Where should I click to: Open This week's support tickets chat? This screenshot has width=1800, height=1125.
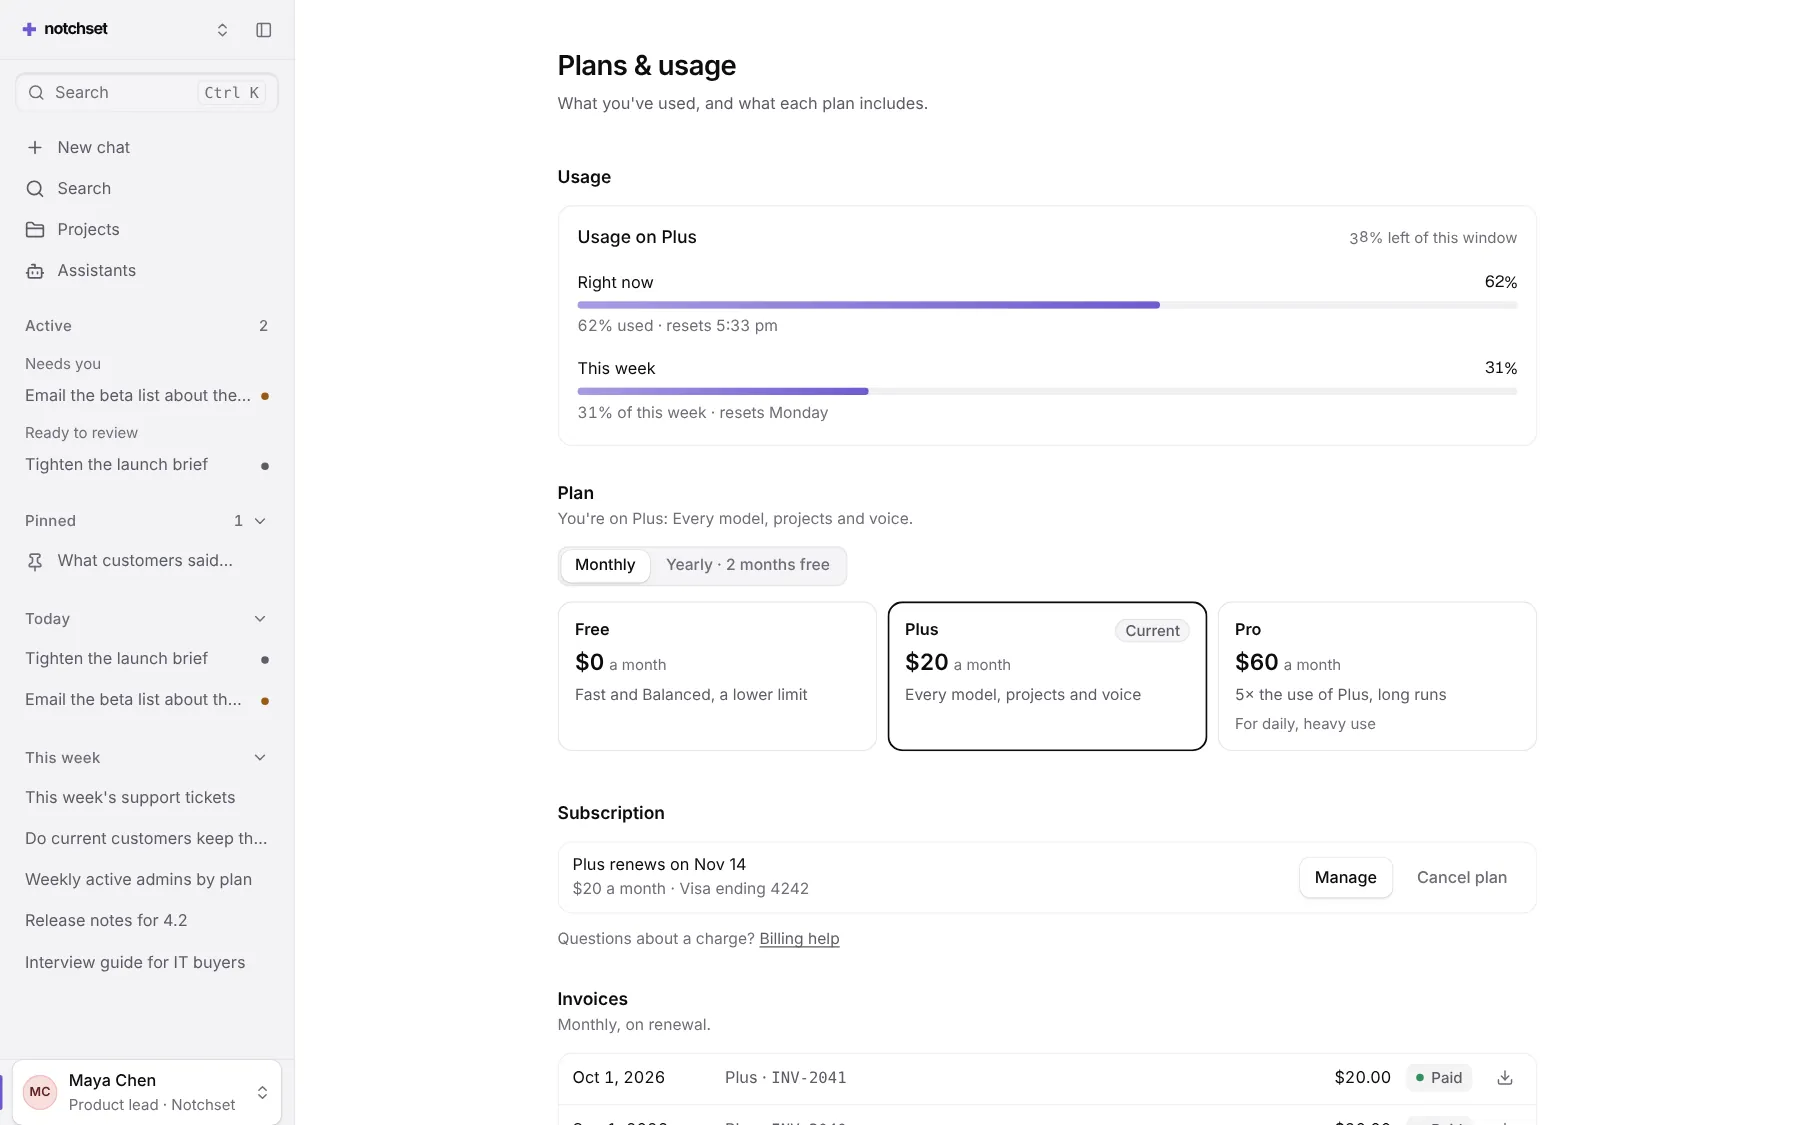[147, 798]
